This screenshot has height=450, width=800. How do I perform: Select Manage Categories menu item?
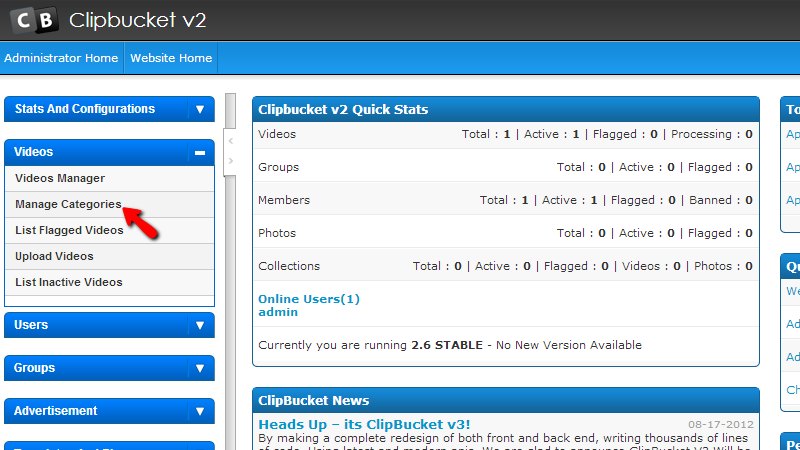point(109,205)
